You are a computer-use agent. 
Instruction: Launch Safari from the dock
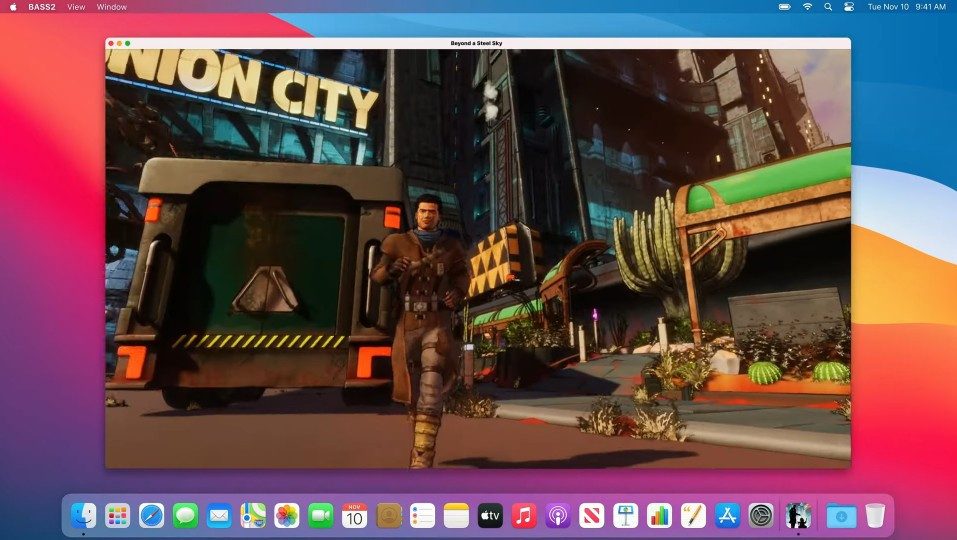151,516
